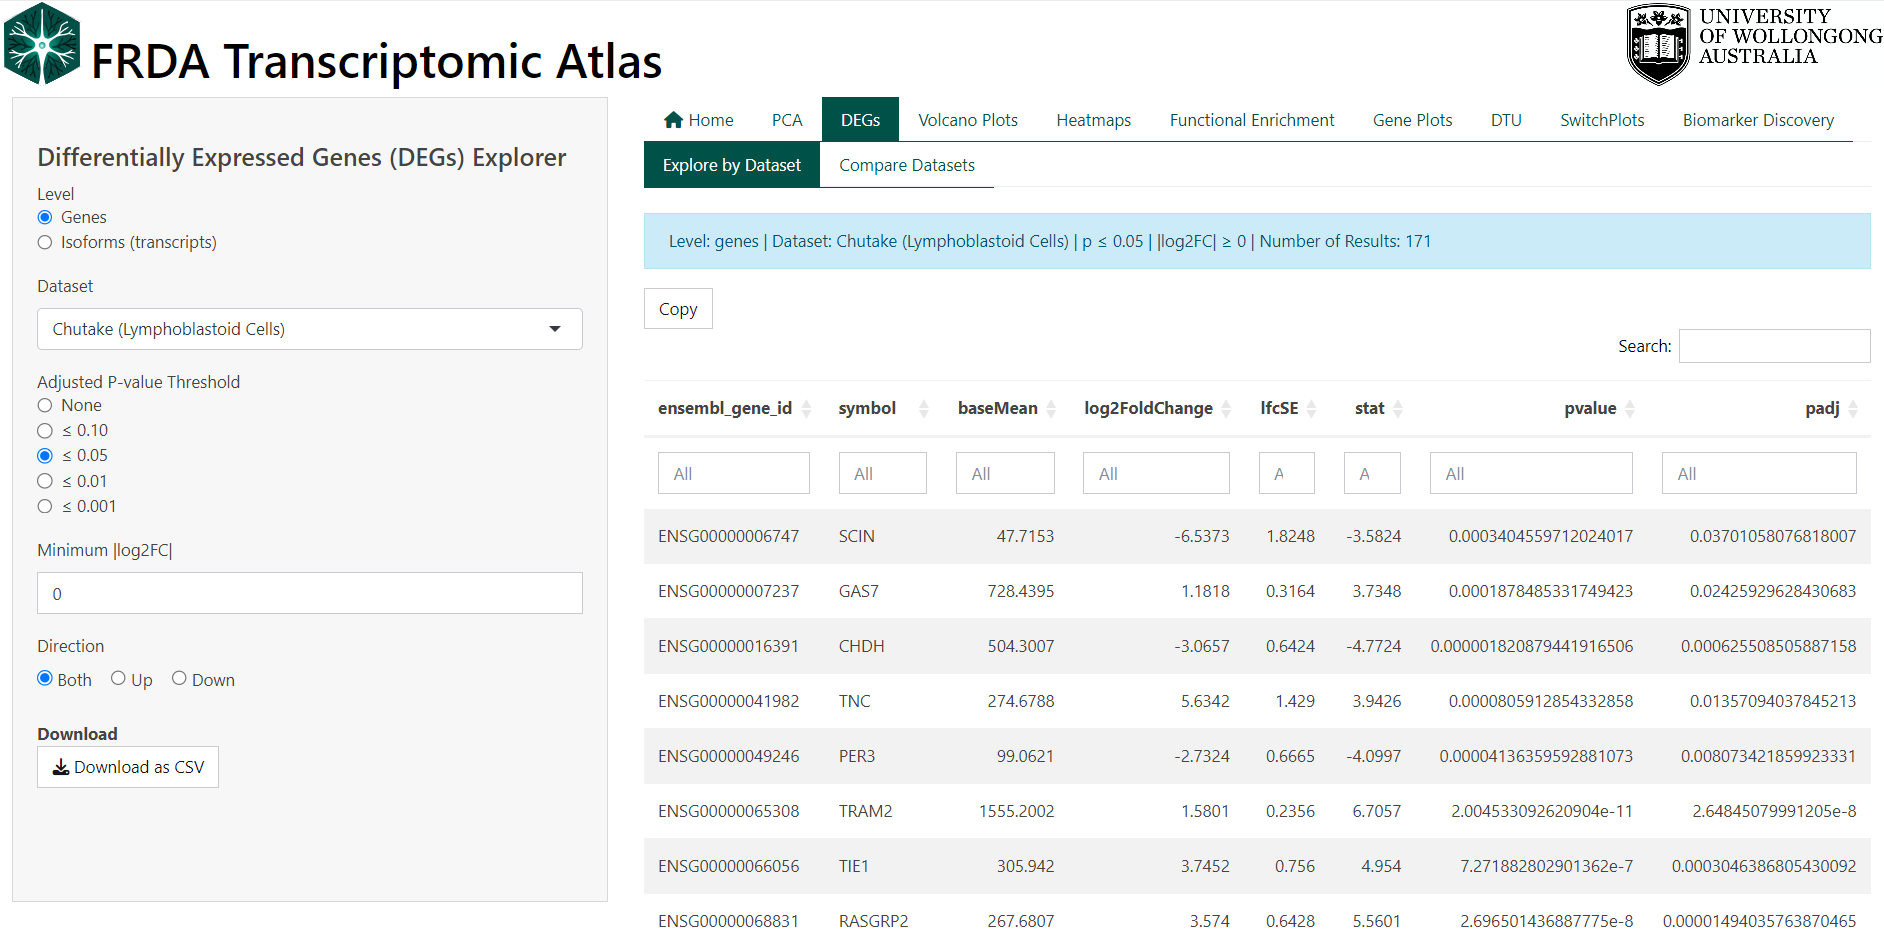Sort by lfcSE column sort arrows

(1312, 408)
